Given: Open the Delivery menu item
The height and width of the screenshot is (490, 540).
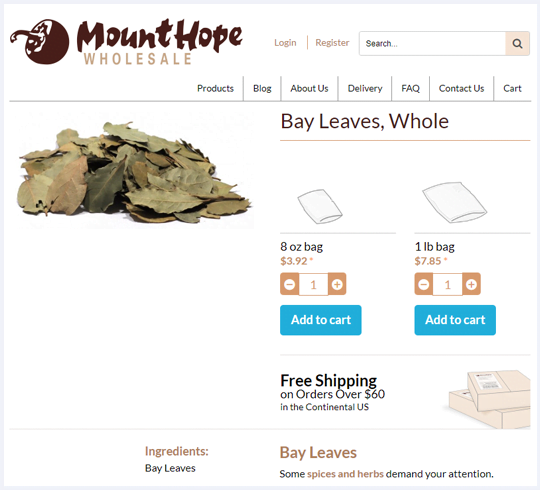Looking at the screenshot, I should [365, 88].
